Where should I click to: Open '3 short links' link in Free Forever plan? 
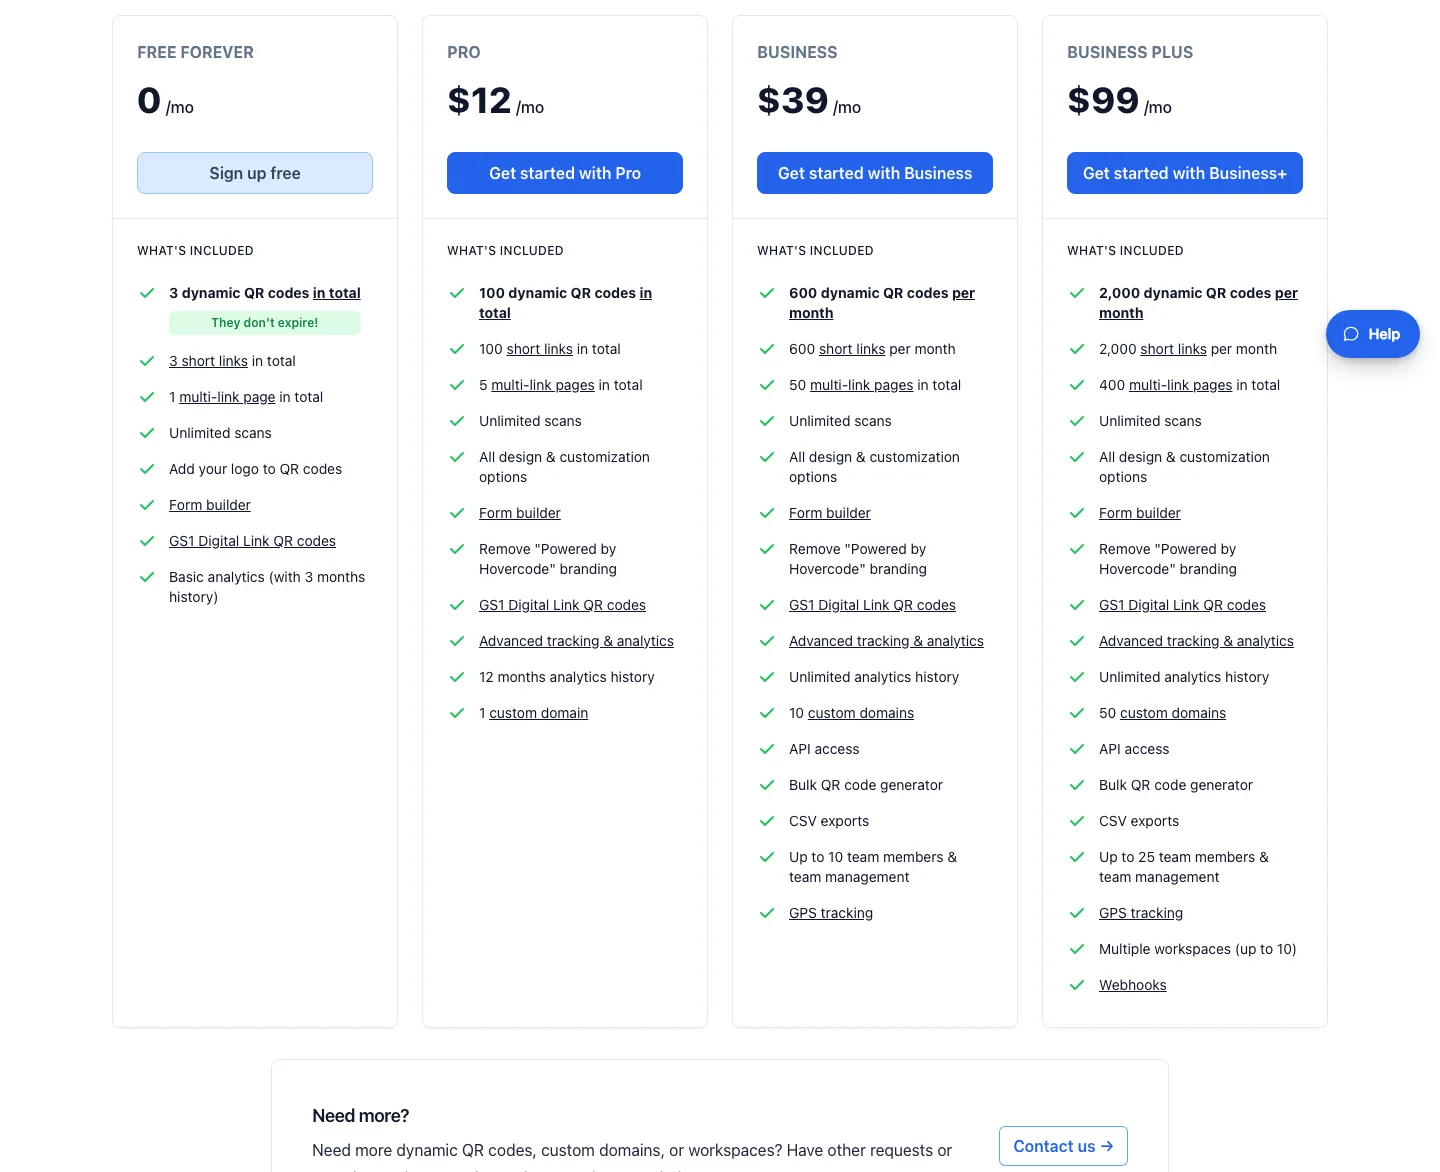coord(208,361)
